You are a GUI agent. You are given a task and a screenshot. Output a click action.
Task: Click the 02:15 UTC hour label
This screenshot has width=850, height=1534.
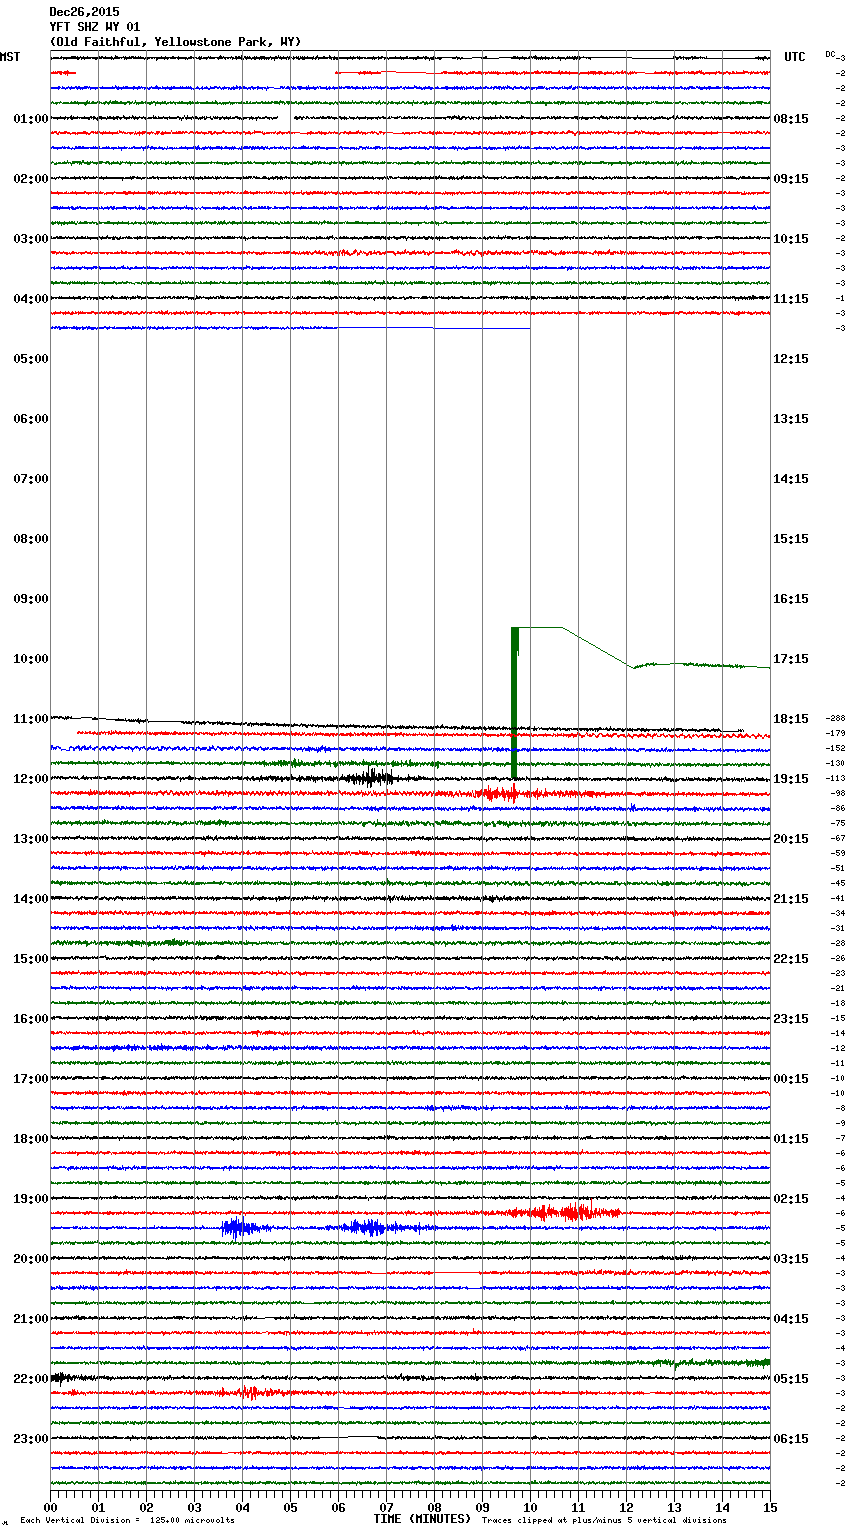pyautogui.click(x=791, y=1199)
